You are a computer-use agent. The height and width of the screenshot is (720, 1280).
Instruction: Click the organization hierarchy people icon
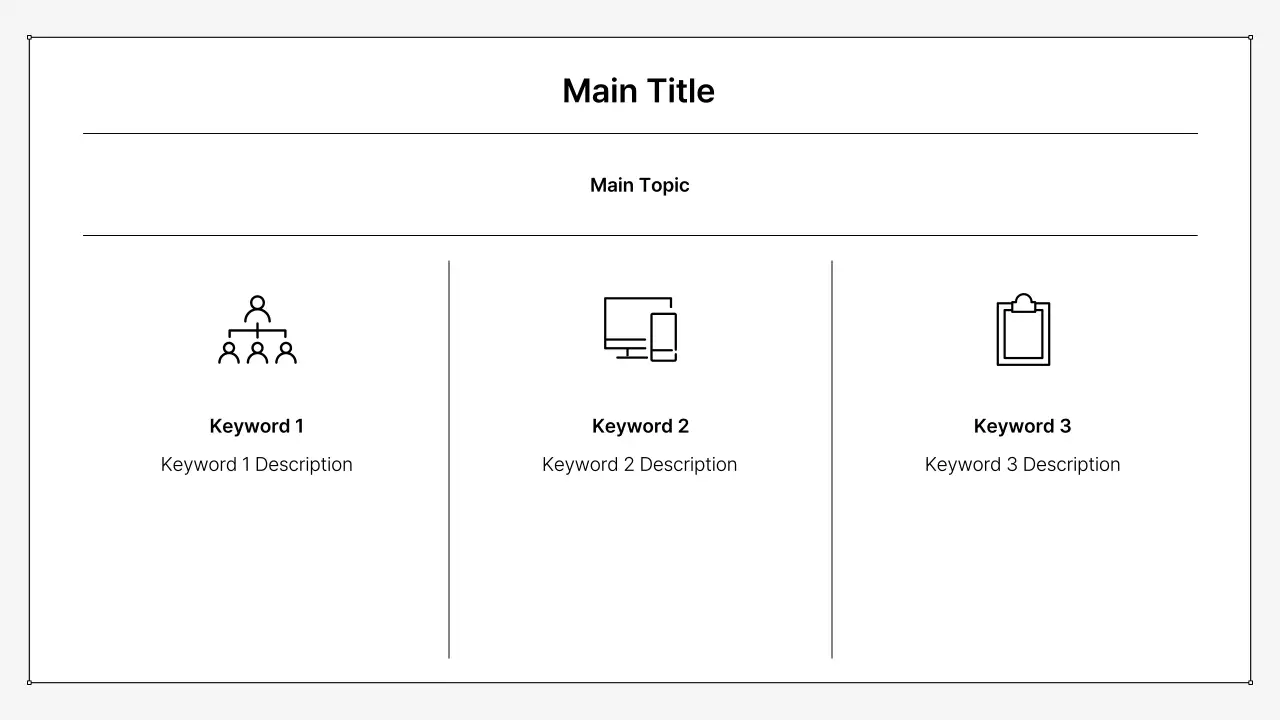[x=257, y=330]
